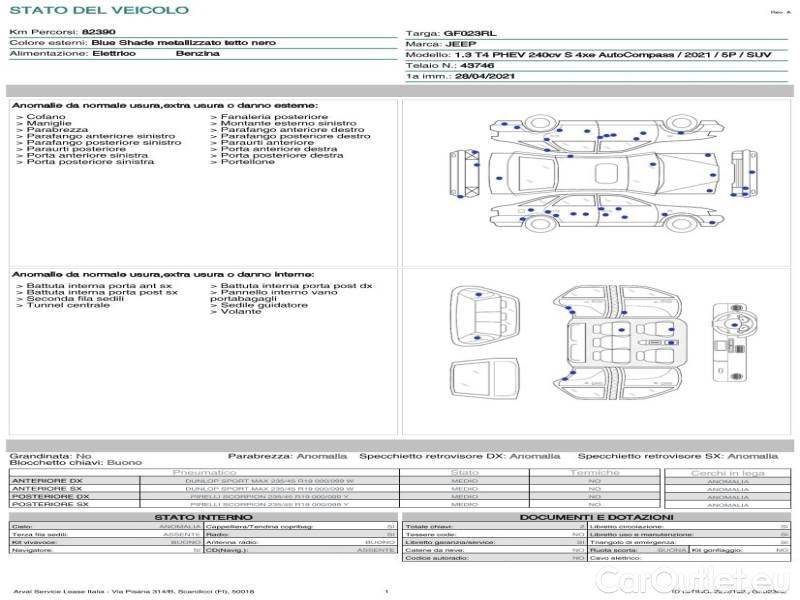Click the 'Fanaleria posteriore' entry

click(x=274, y=117)
